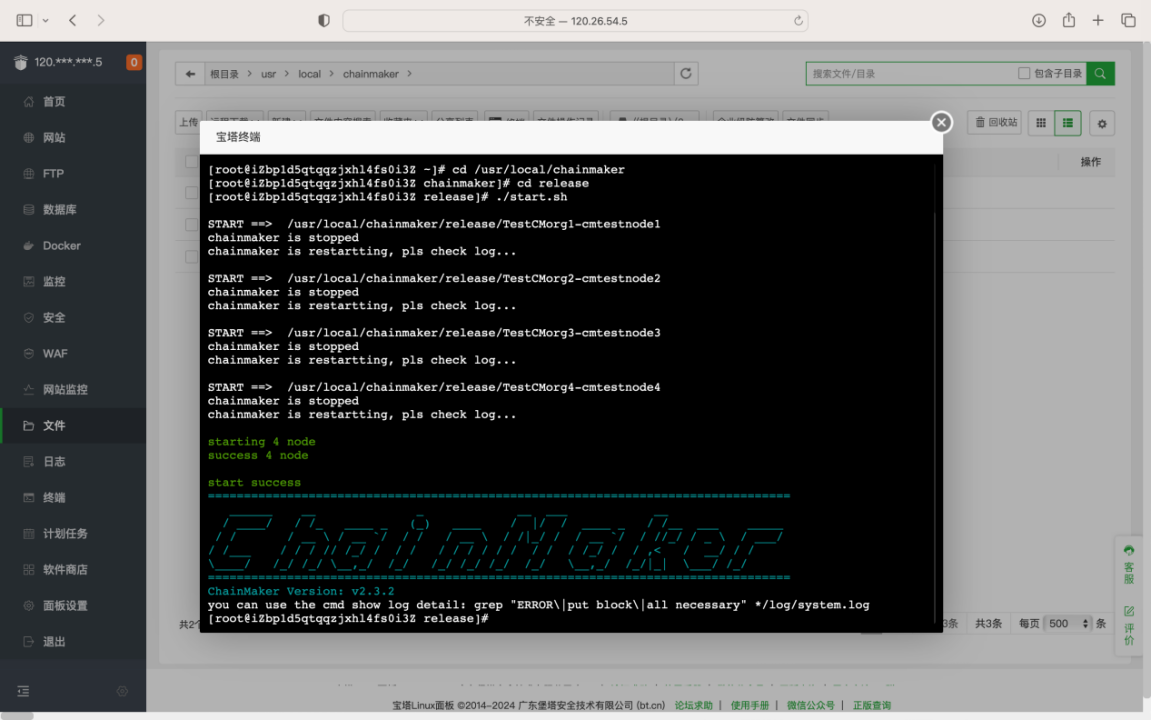Screen dimensions: 1151x720
Task: Go to 根目录 in the breadcrumb path
Action: [x=225, y=74]
